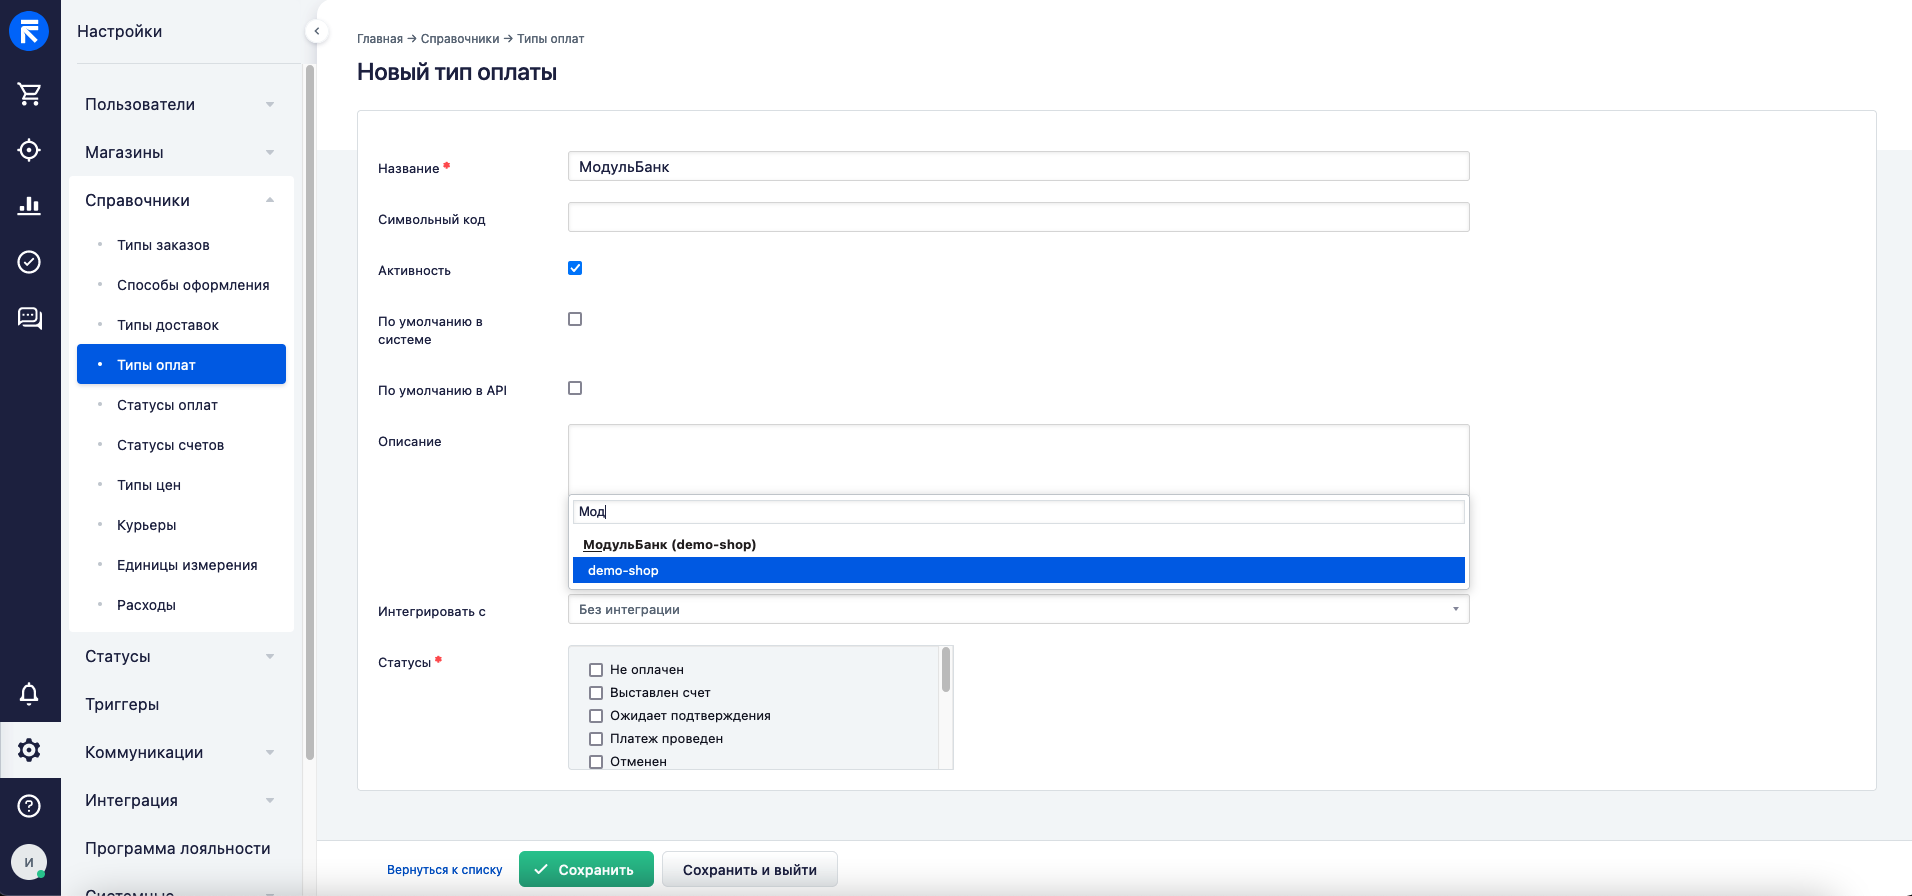Select the demo-shop dropdown option
The width and height of the screenshot is (1912, 896).
pyautogui.click(x=1018, y=570)
